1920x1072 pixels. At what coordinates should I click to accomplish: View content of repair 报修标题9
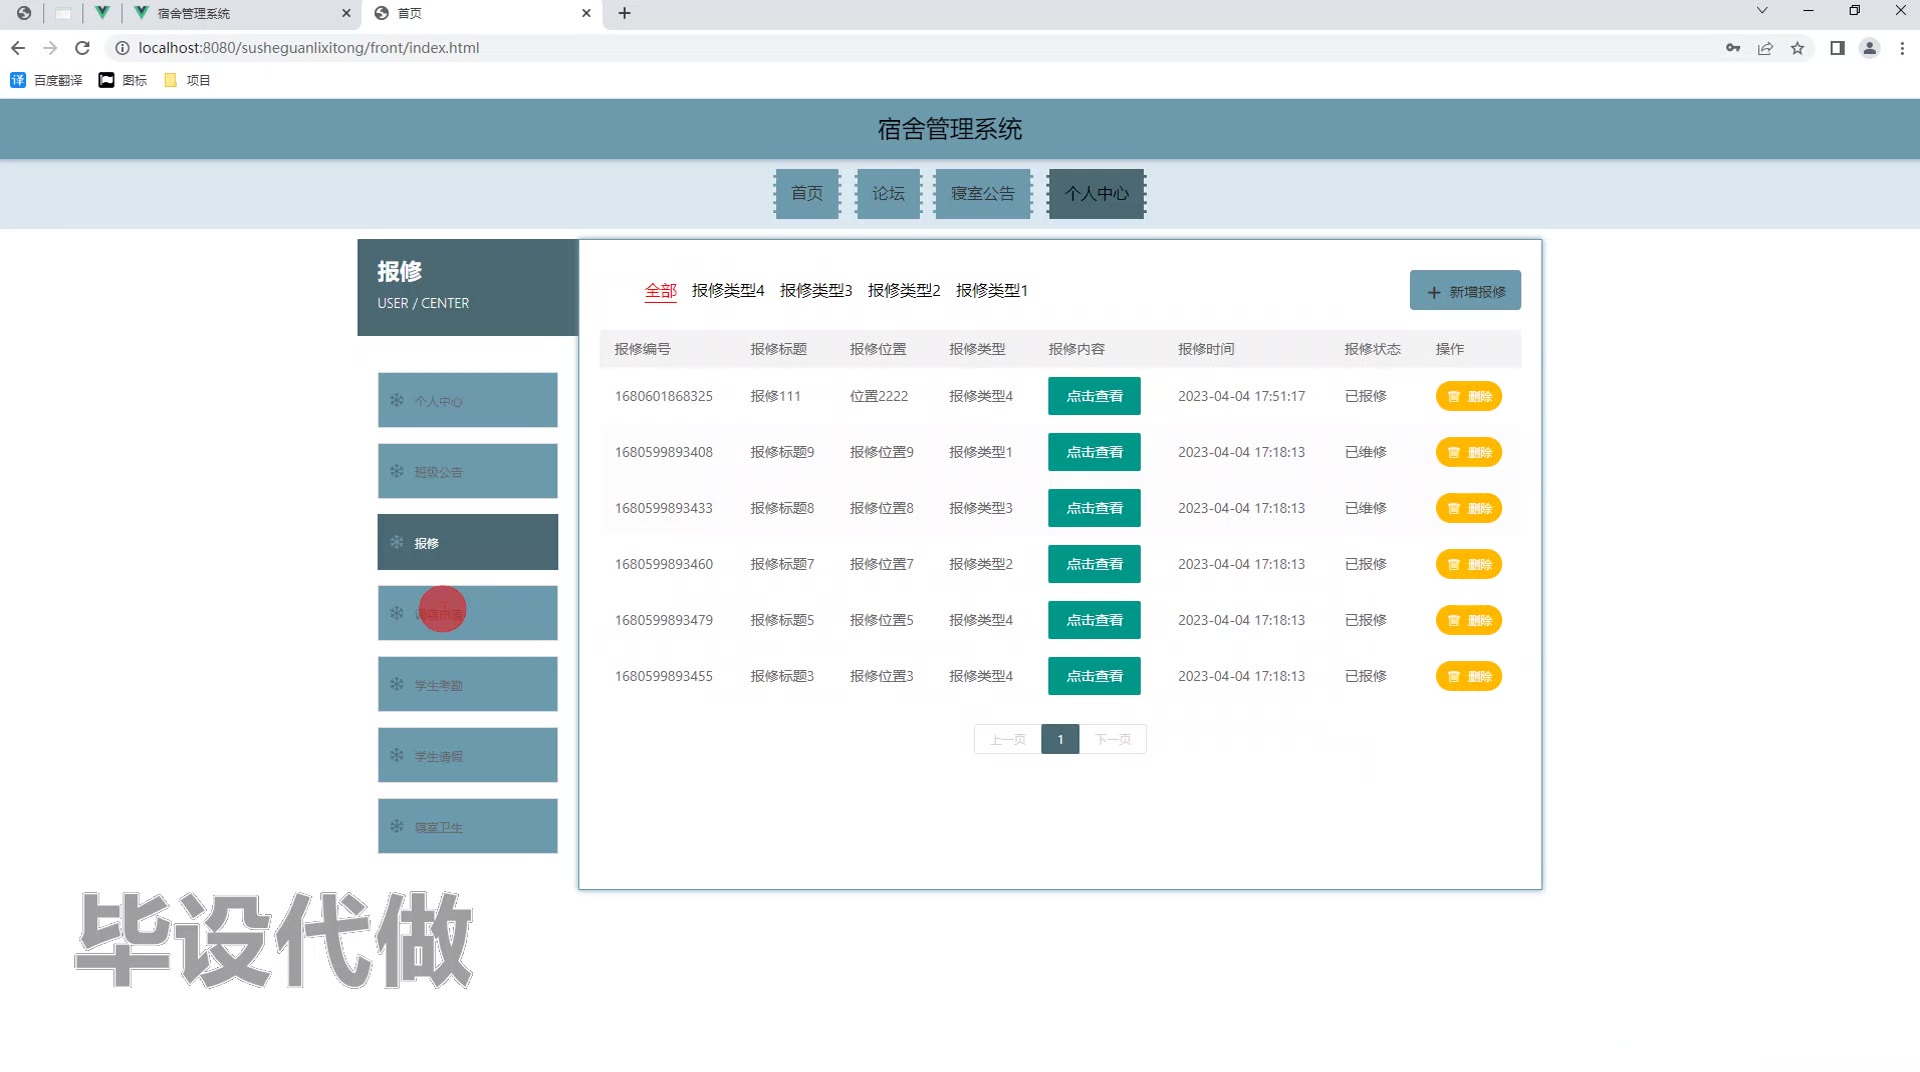tap(1094, 452)
